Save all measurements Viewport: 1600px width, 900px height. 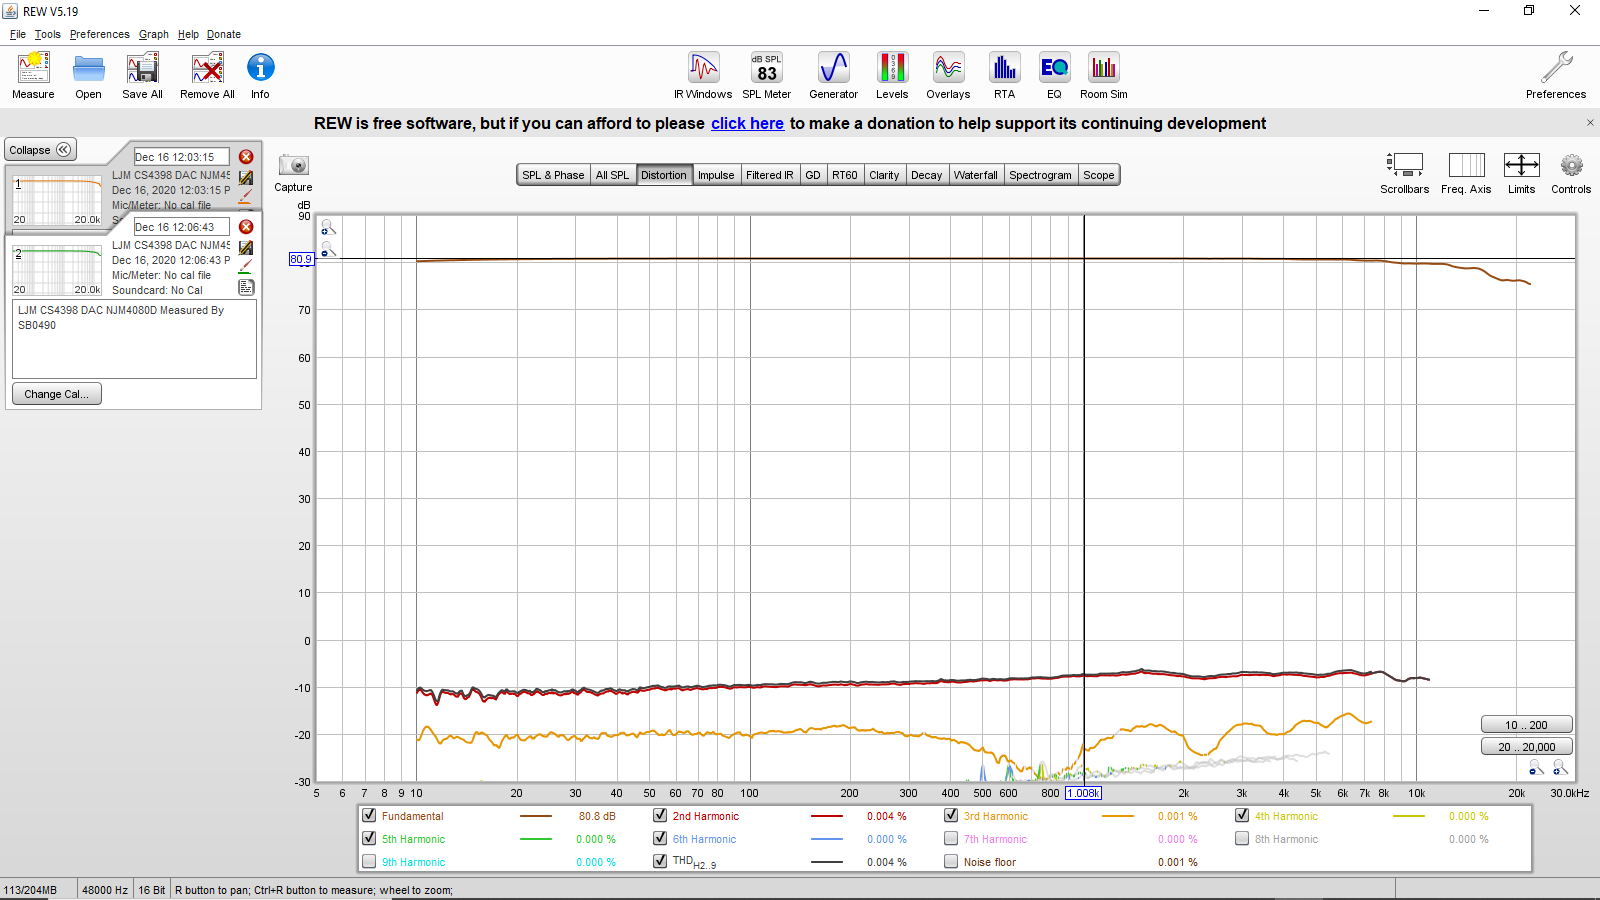point(142,76)
